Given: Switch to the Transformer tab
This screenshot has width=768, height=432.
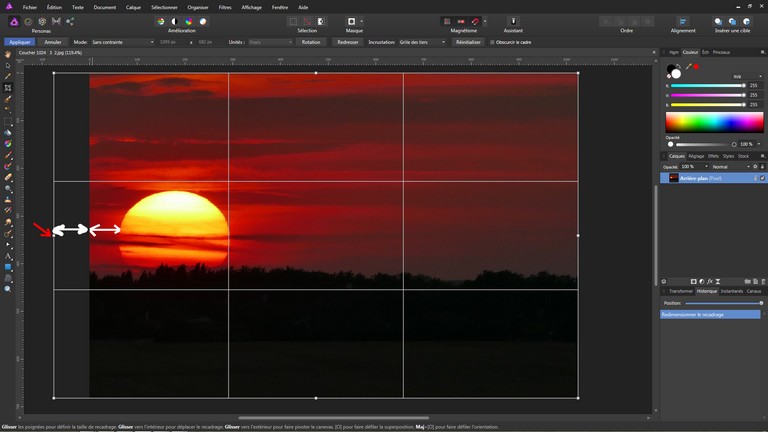Looking at the screenshot, I should coord(681,291).
